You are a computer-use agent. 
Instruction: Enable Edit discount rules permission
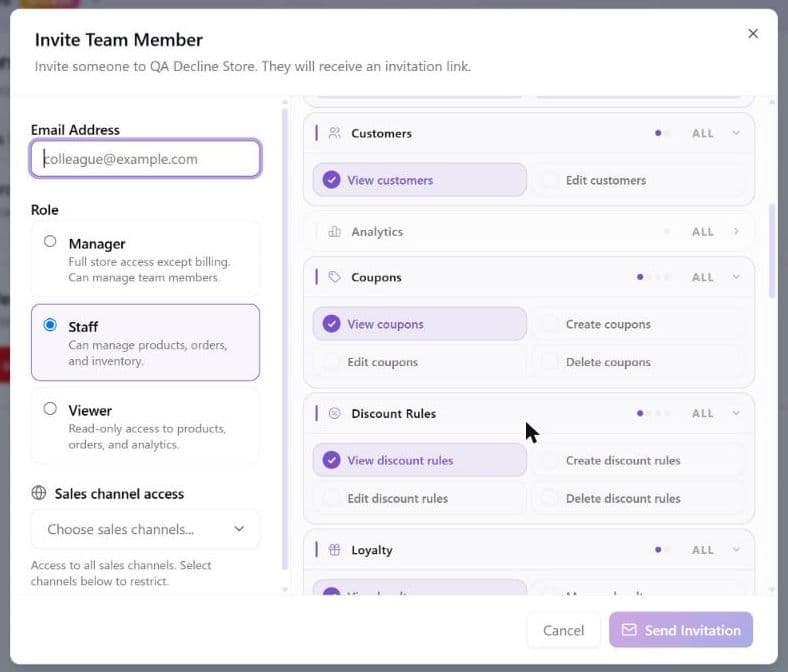point(420,499)
